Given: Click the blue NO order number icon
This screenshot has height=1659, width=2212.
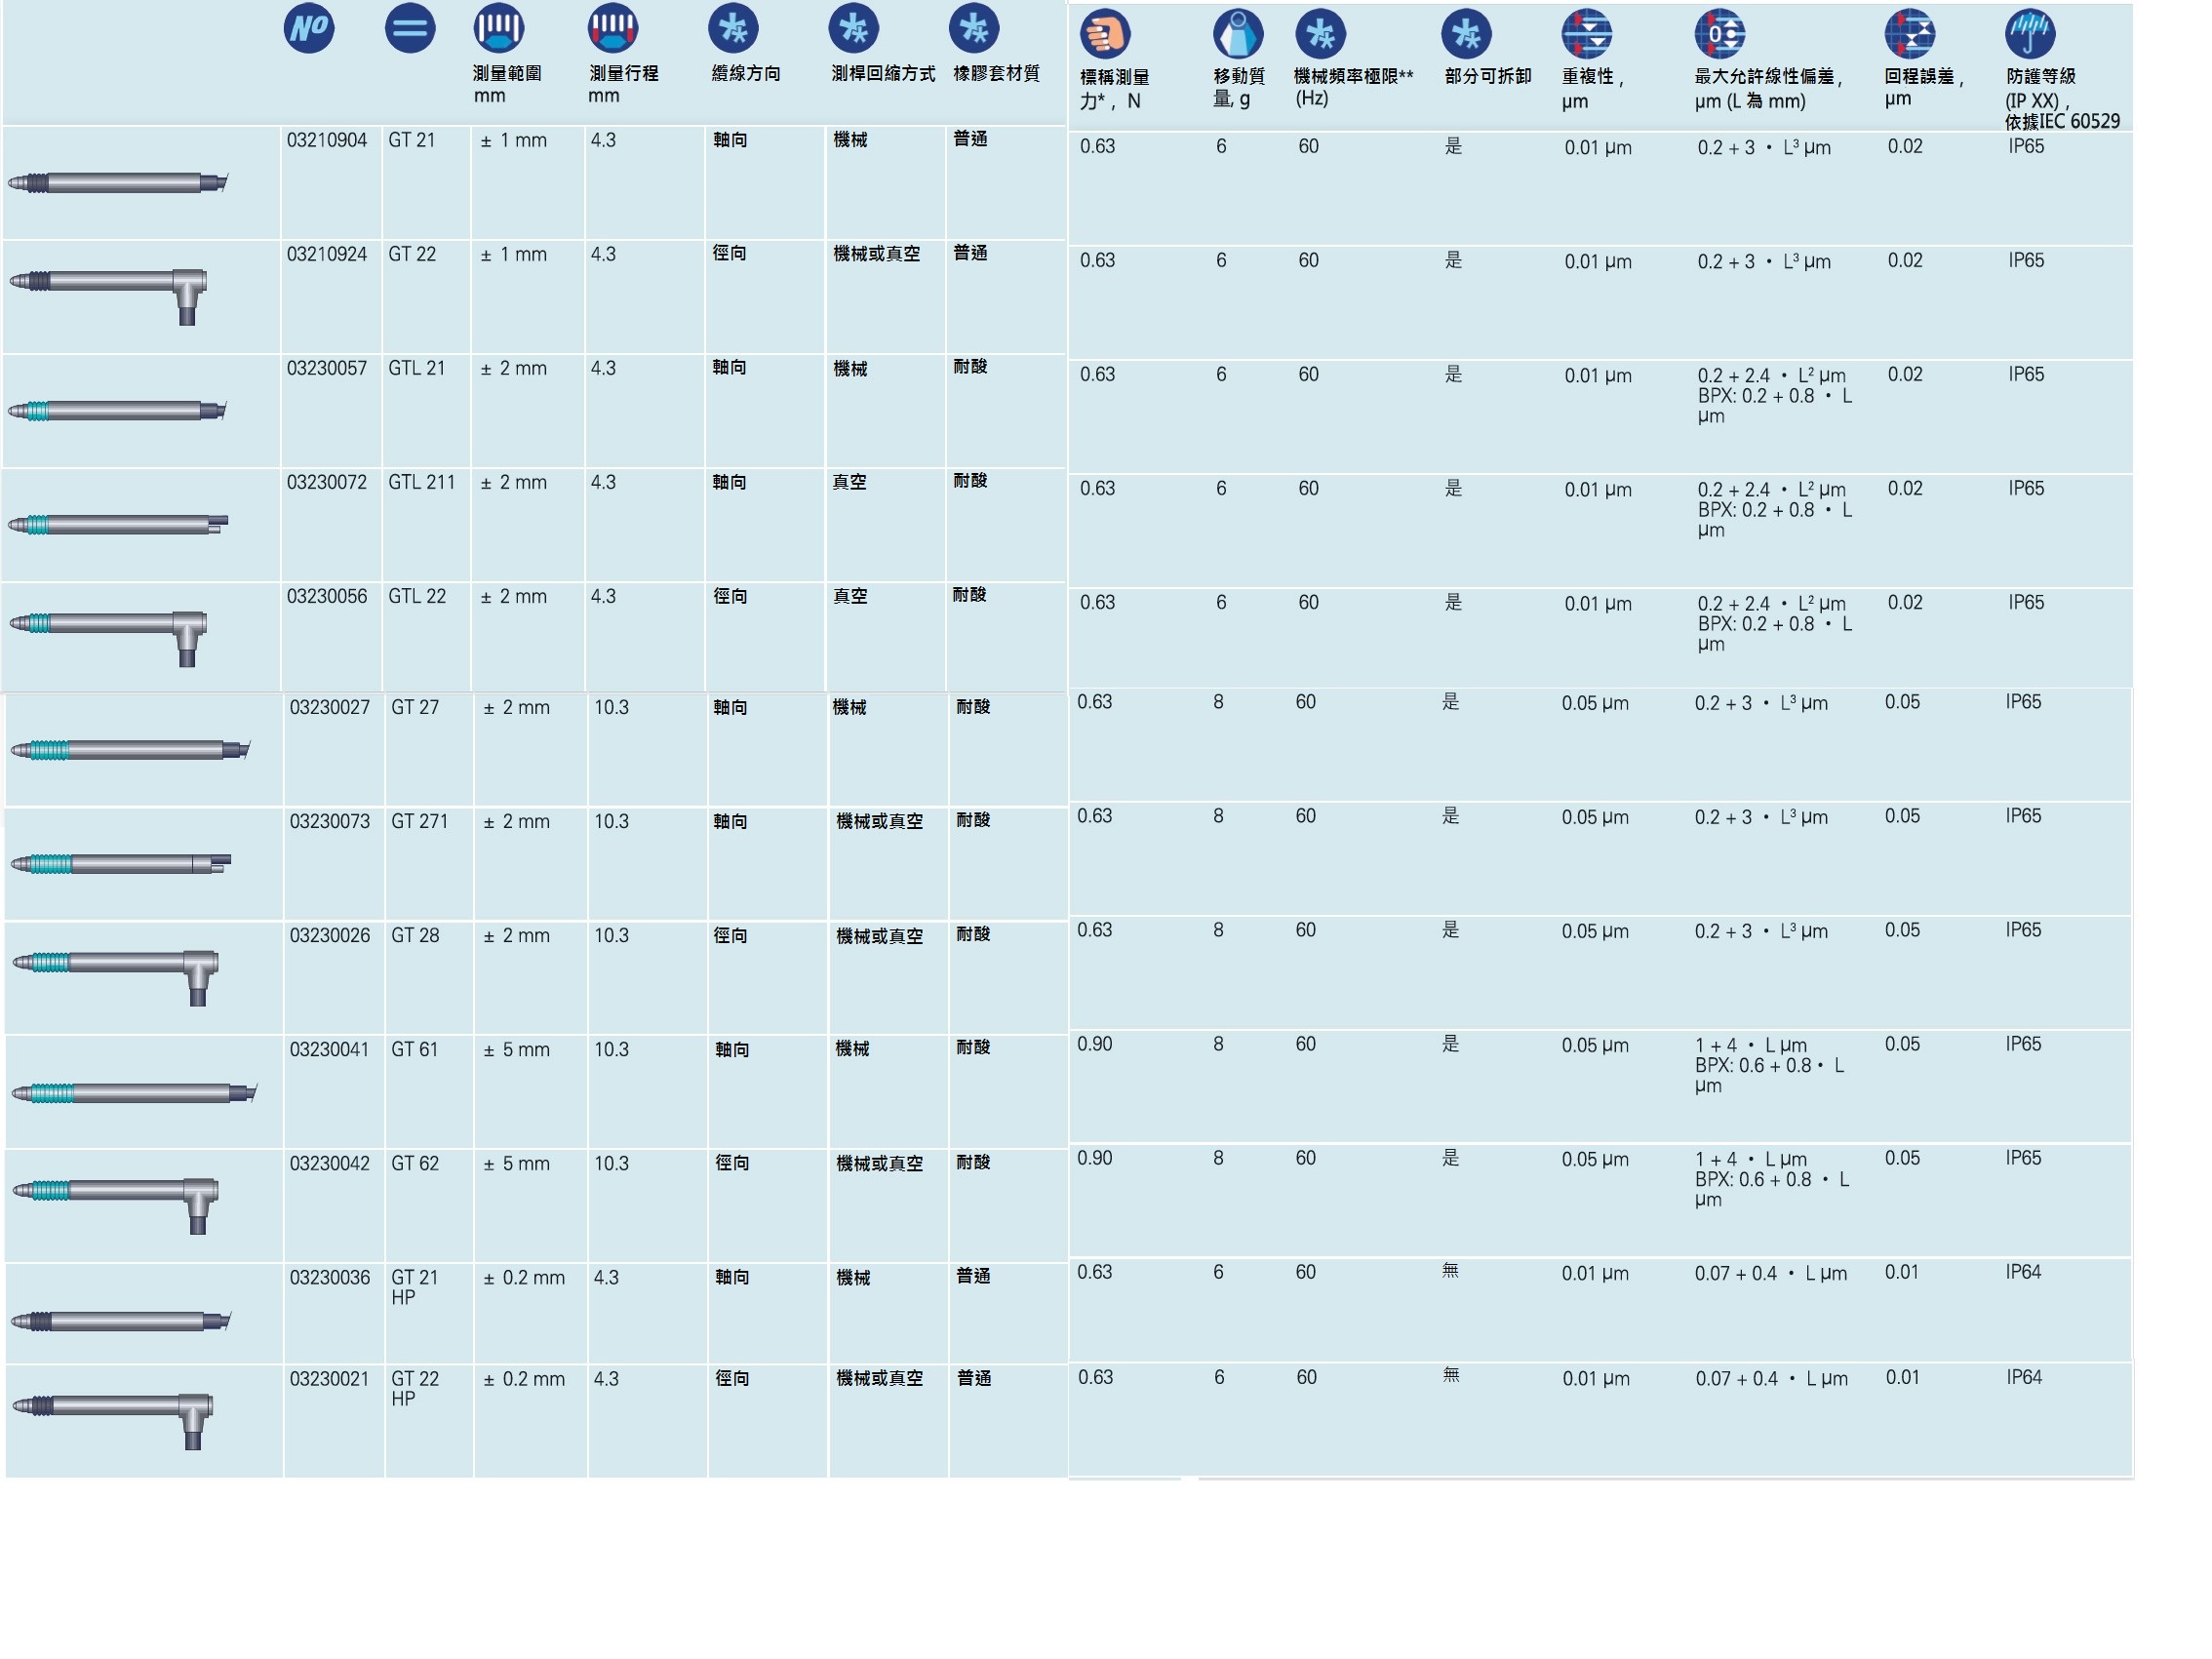Looking at the screenshot, I should pyautogui.click(x=309, y=28).
